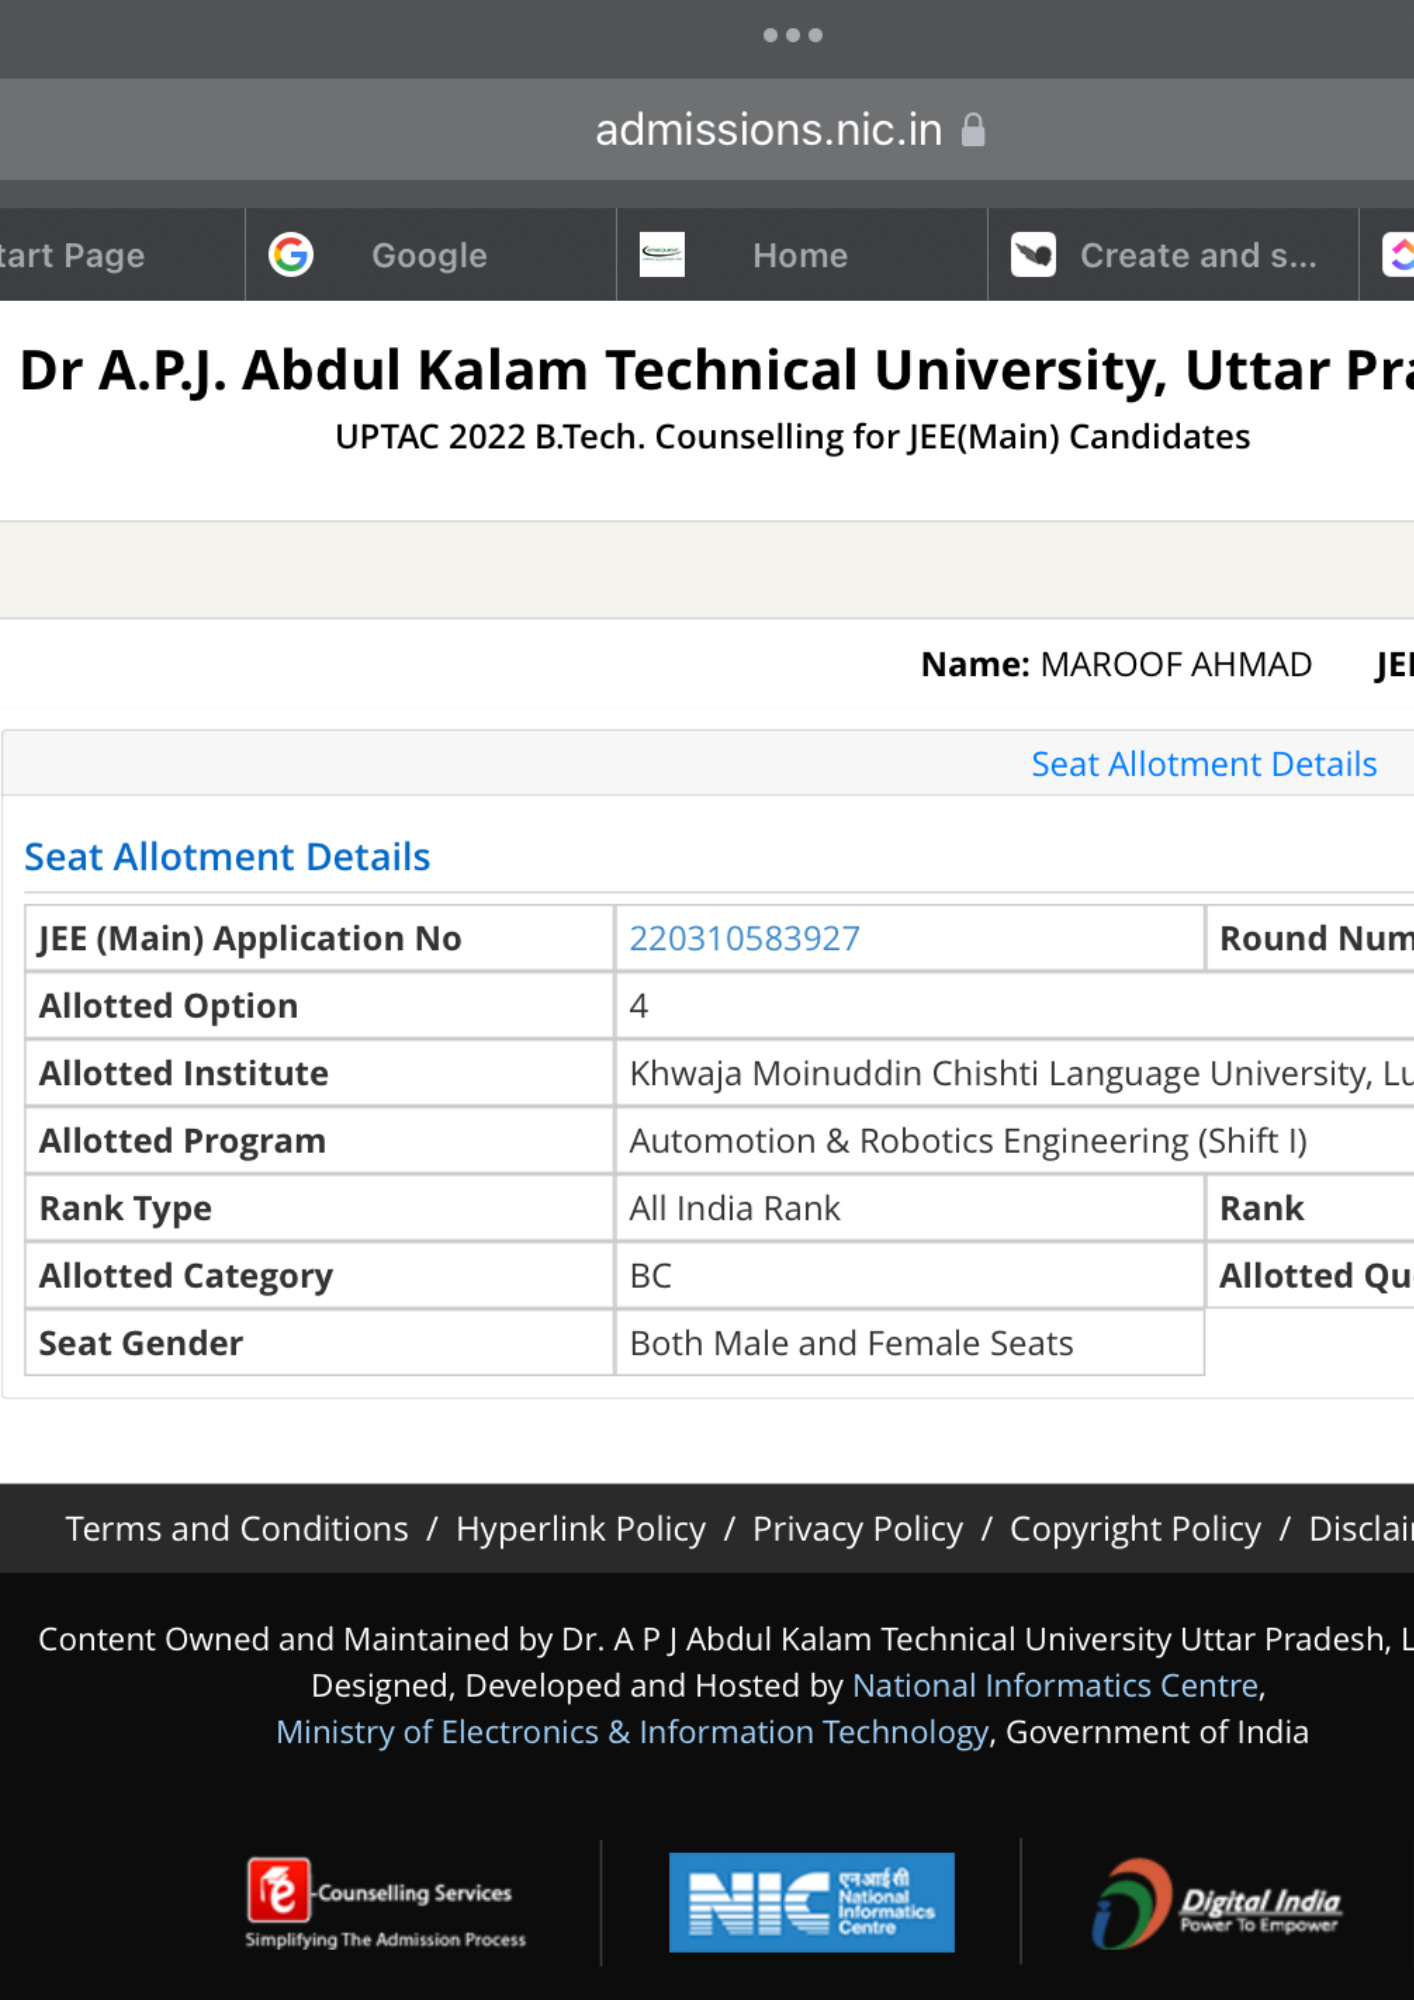Screen dimensions: 1414x2000
Task: Open the Hyperlink Policy page
Action: click(580, 1528)
